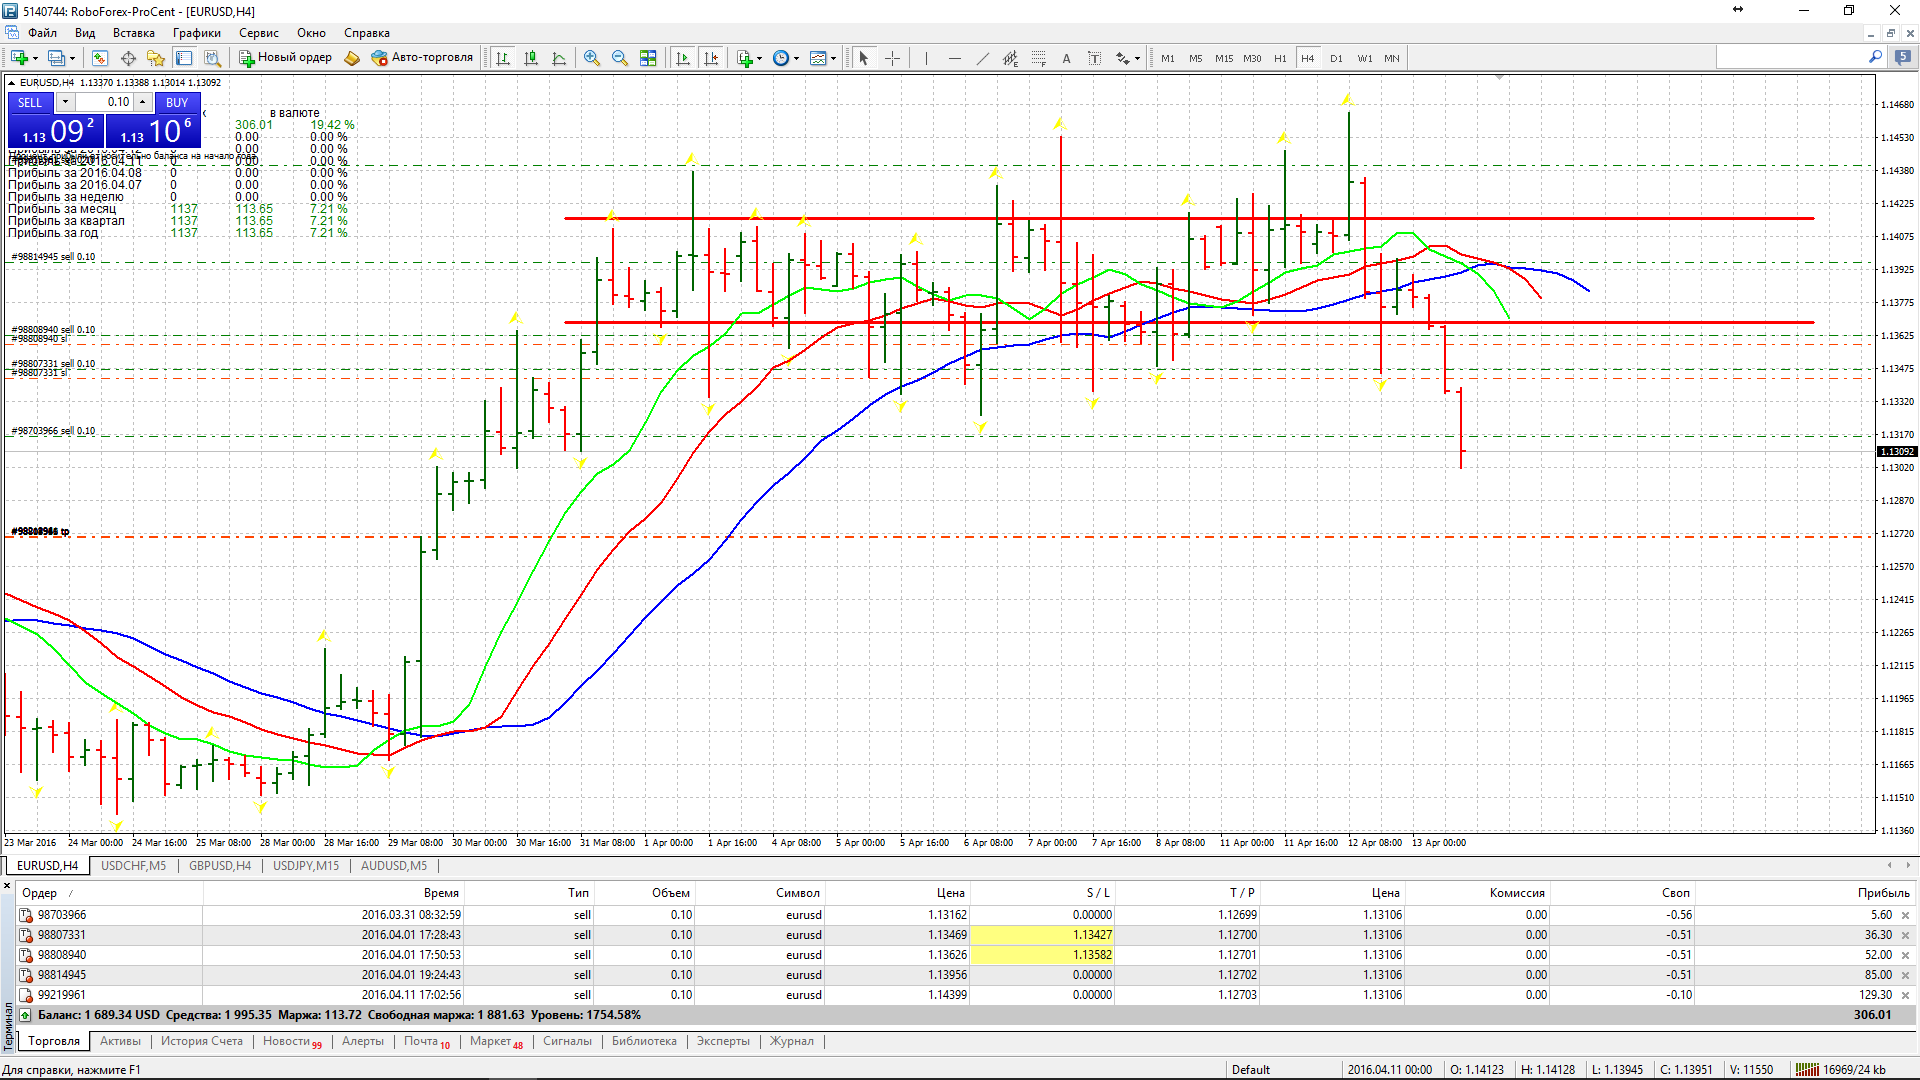This screenshot has width=1920, height=1080.
Task: Select the vertical line tool
Action: [926, 58]
